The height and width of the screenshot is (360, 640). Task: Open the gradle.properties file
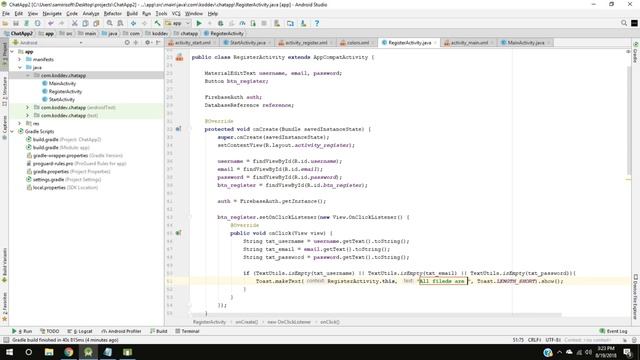coord(68,171)
